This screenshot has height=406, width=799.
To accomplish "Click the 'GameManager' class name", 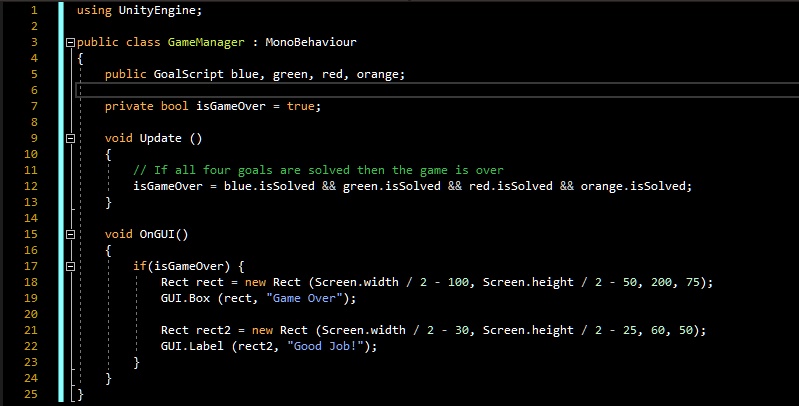I will tap(206, 42).
